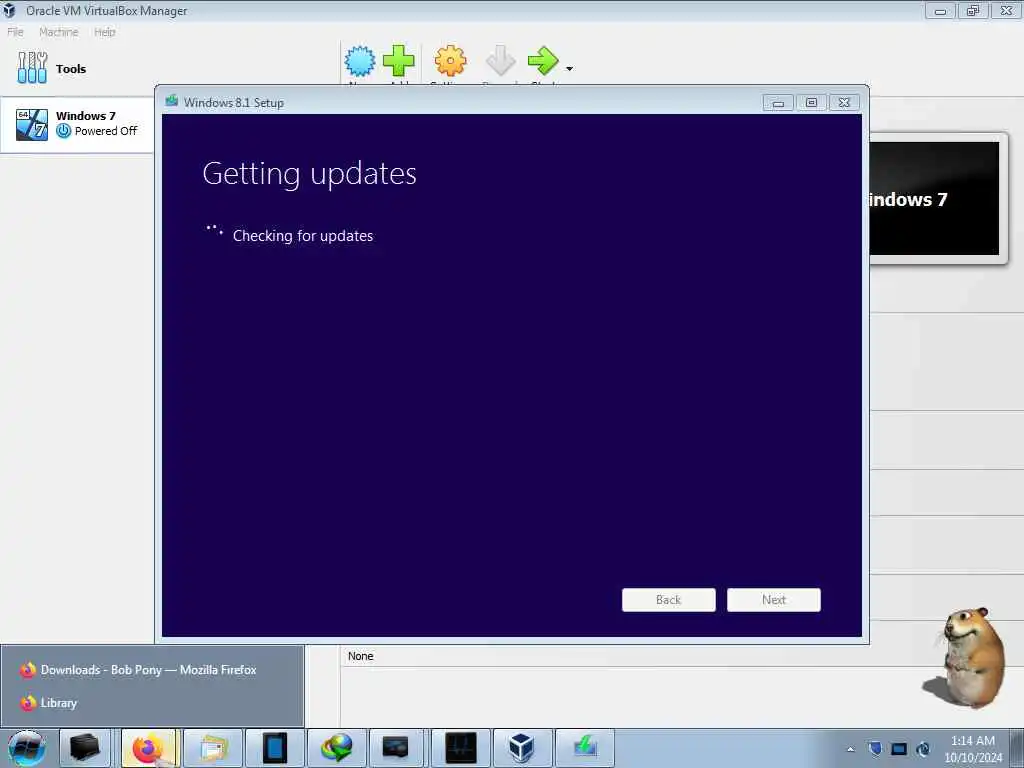Click the 'None' value in details pane
Viewport: 1024px width, 768px height.
point(360,656)
